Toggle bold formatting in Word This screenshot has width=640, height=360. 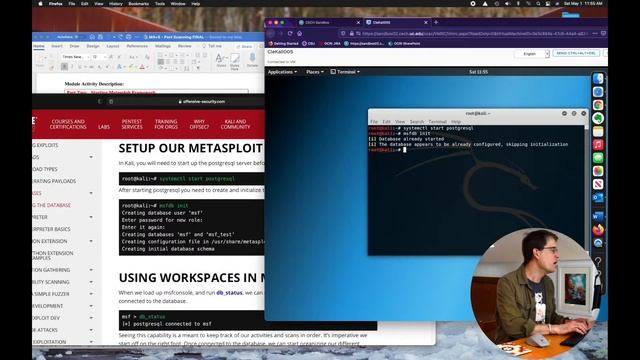coord(64,67)
